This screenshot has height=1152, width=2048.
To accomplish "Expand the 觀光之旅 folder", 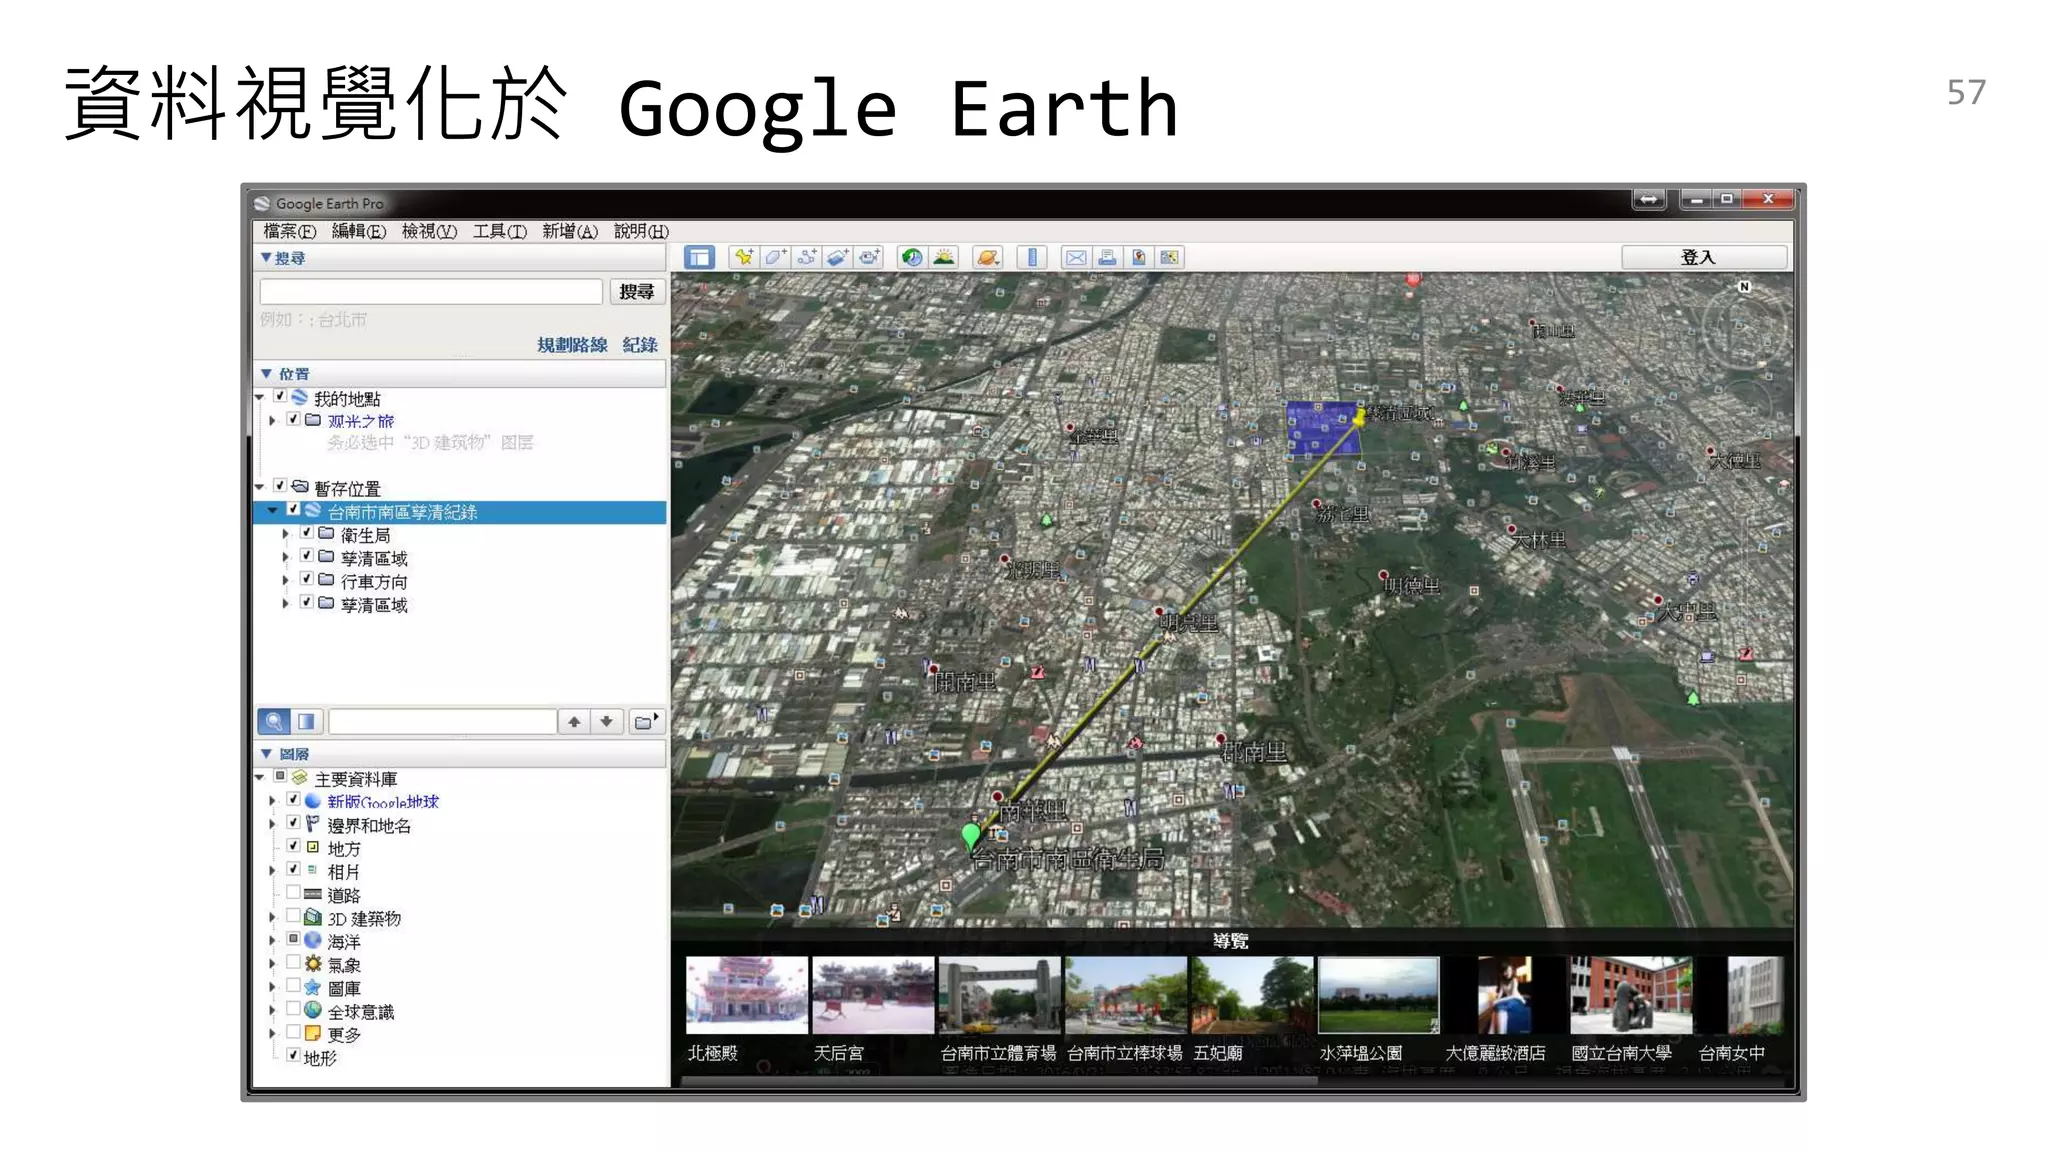I will click(272, 421).
